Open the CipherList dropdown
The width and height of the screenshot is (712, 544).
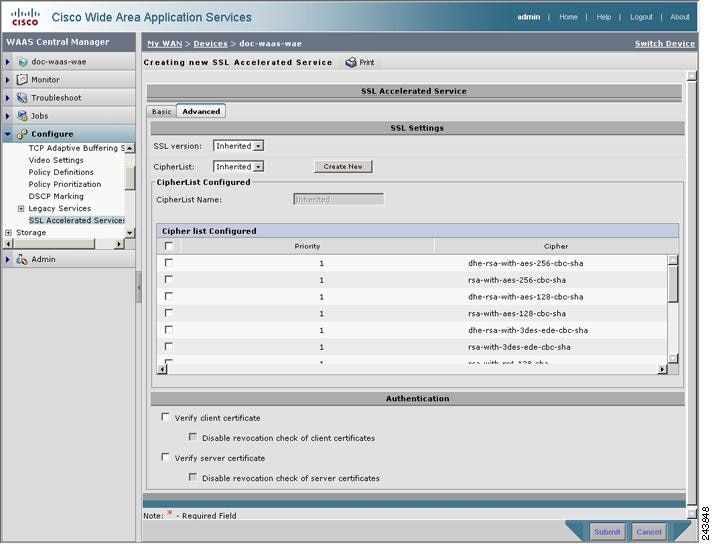click(x=238, y=167)
